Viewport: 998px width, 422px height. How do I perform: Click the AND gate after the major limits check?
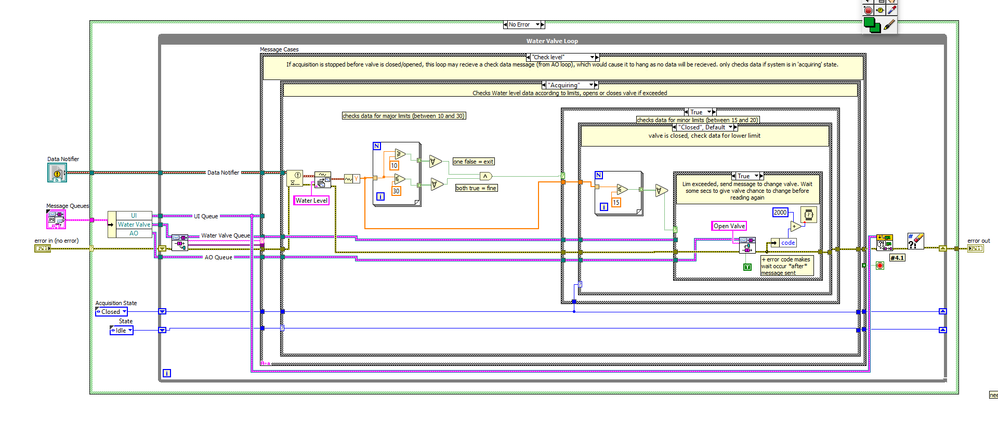[485, 176]
